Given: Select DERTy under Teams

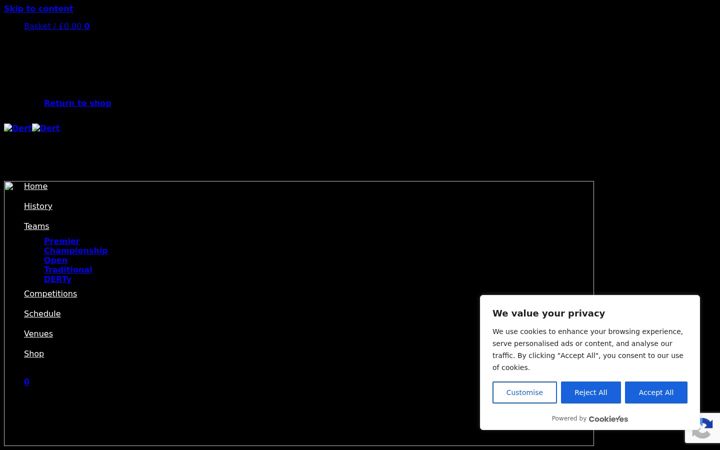Looking at the screenshot, I should click(57, 279).
